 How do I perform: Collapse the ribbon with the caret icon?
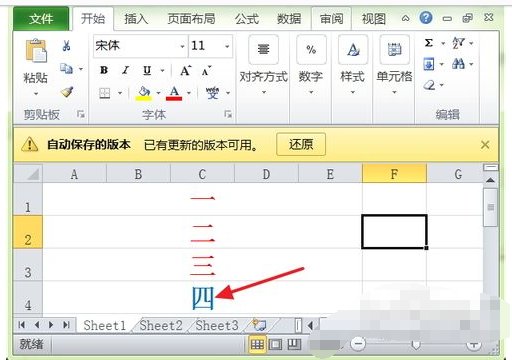click(405, 18)
